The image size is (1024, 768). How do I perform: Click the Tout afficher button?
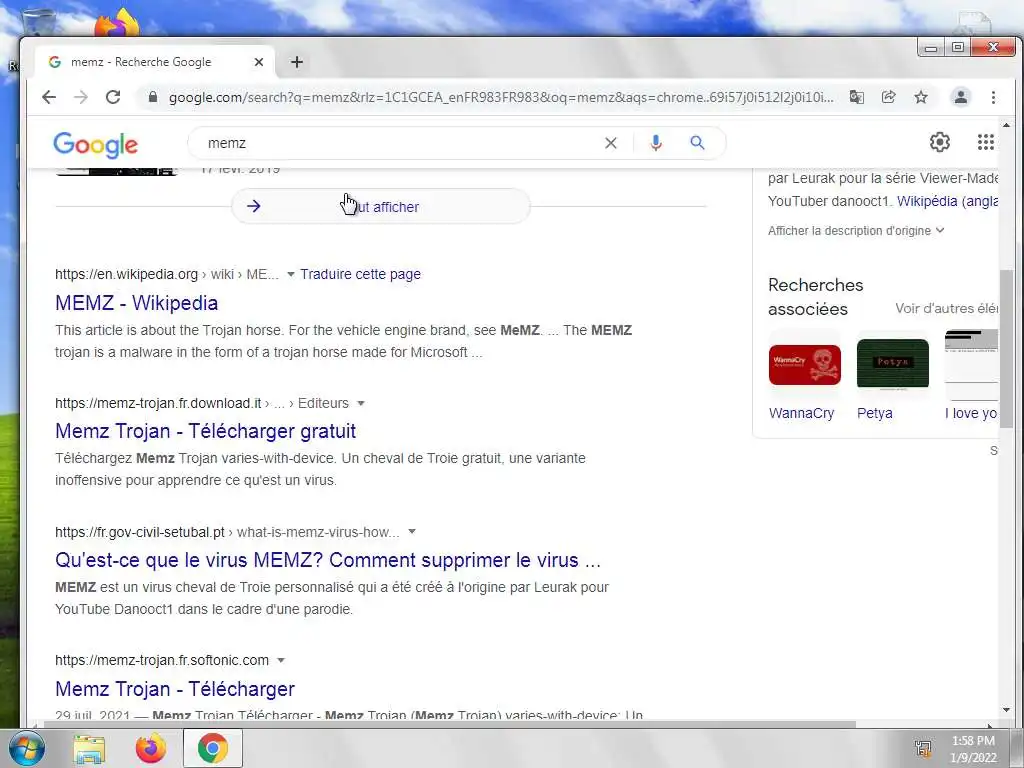coord(381,206)
